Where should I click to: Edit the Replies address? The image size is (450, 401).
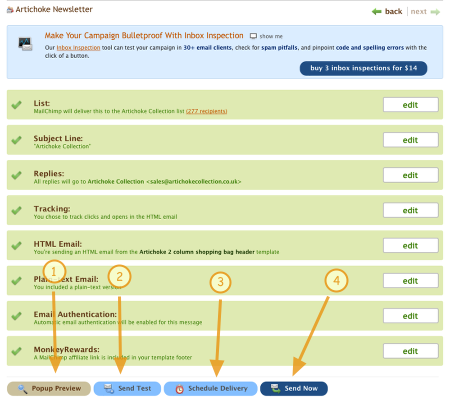[411, 175]
